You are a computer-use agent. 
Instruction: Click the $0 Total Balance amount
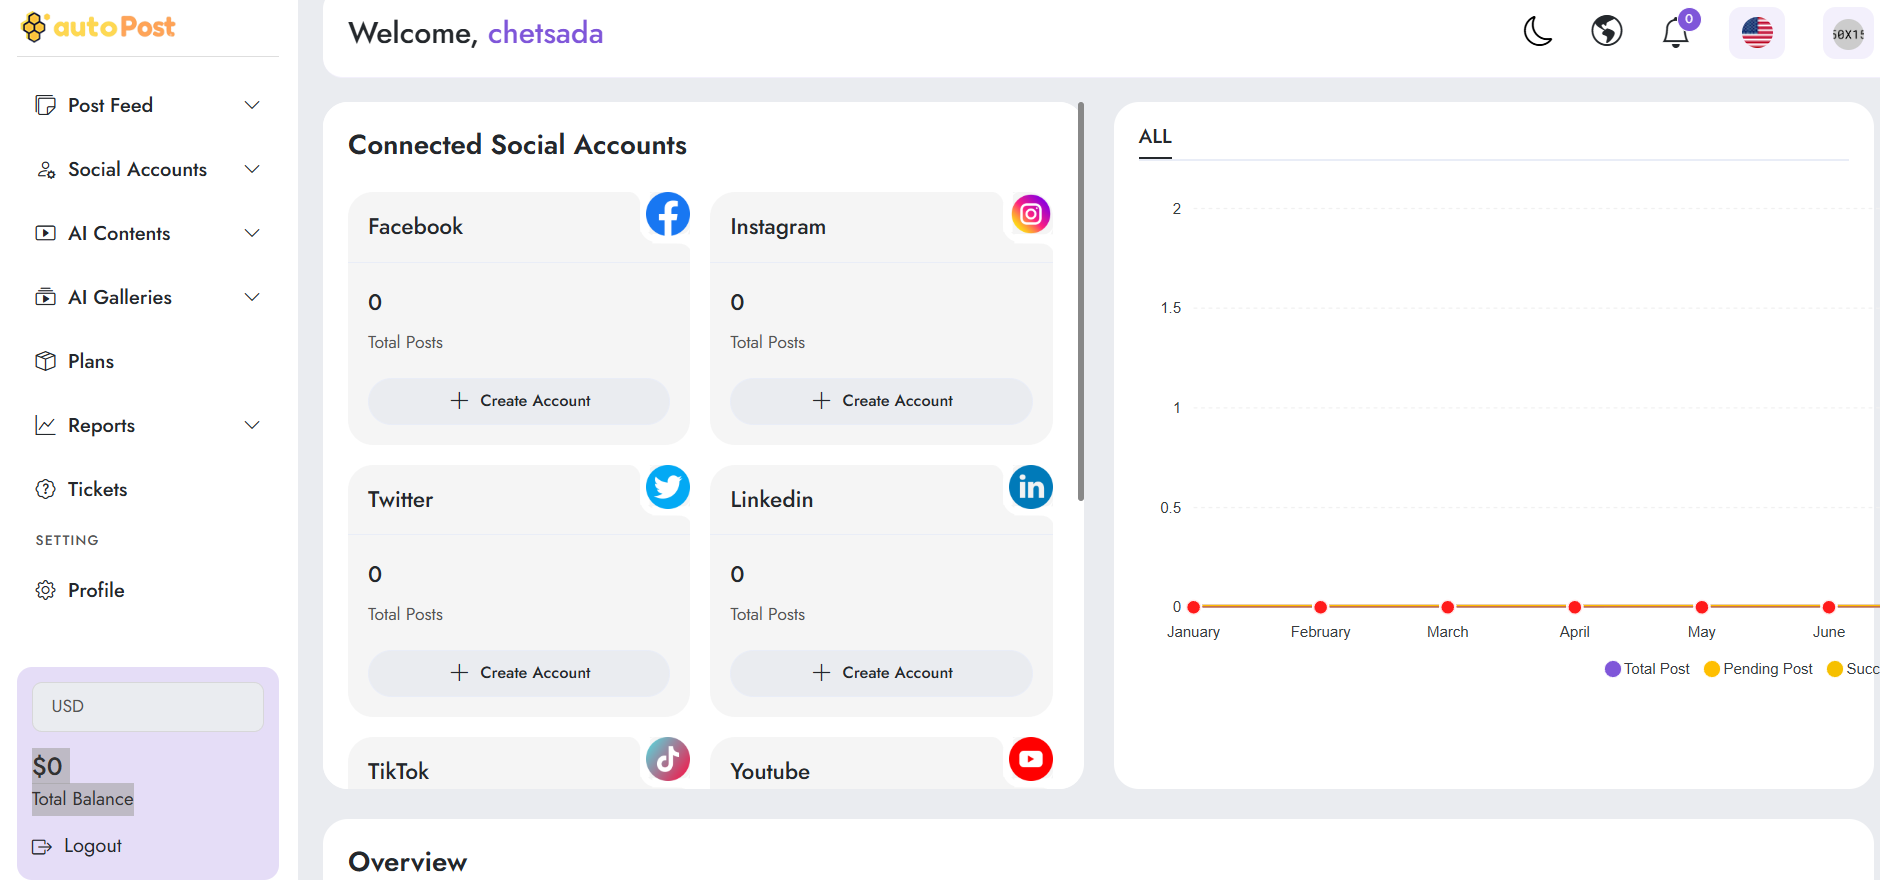coord(48,767)
